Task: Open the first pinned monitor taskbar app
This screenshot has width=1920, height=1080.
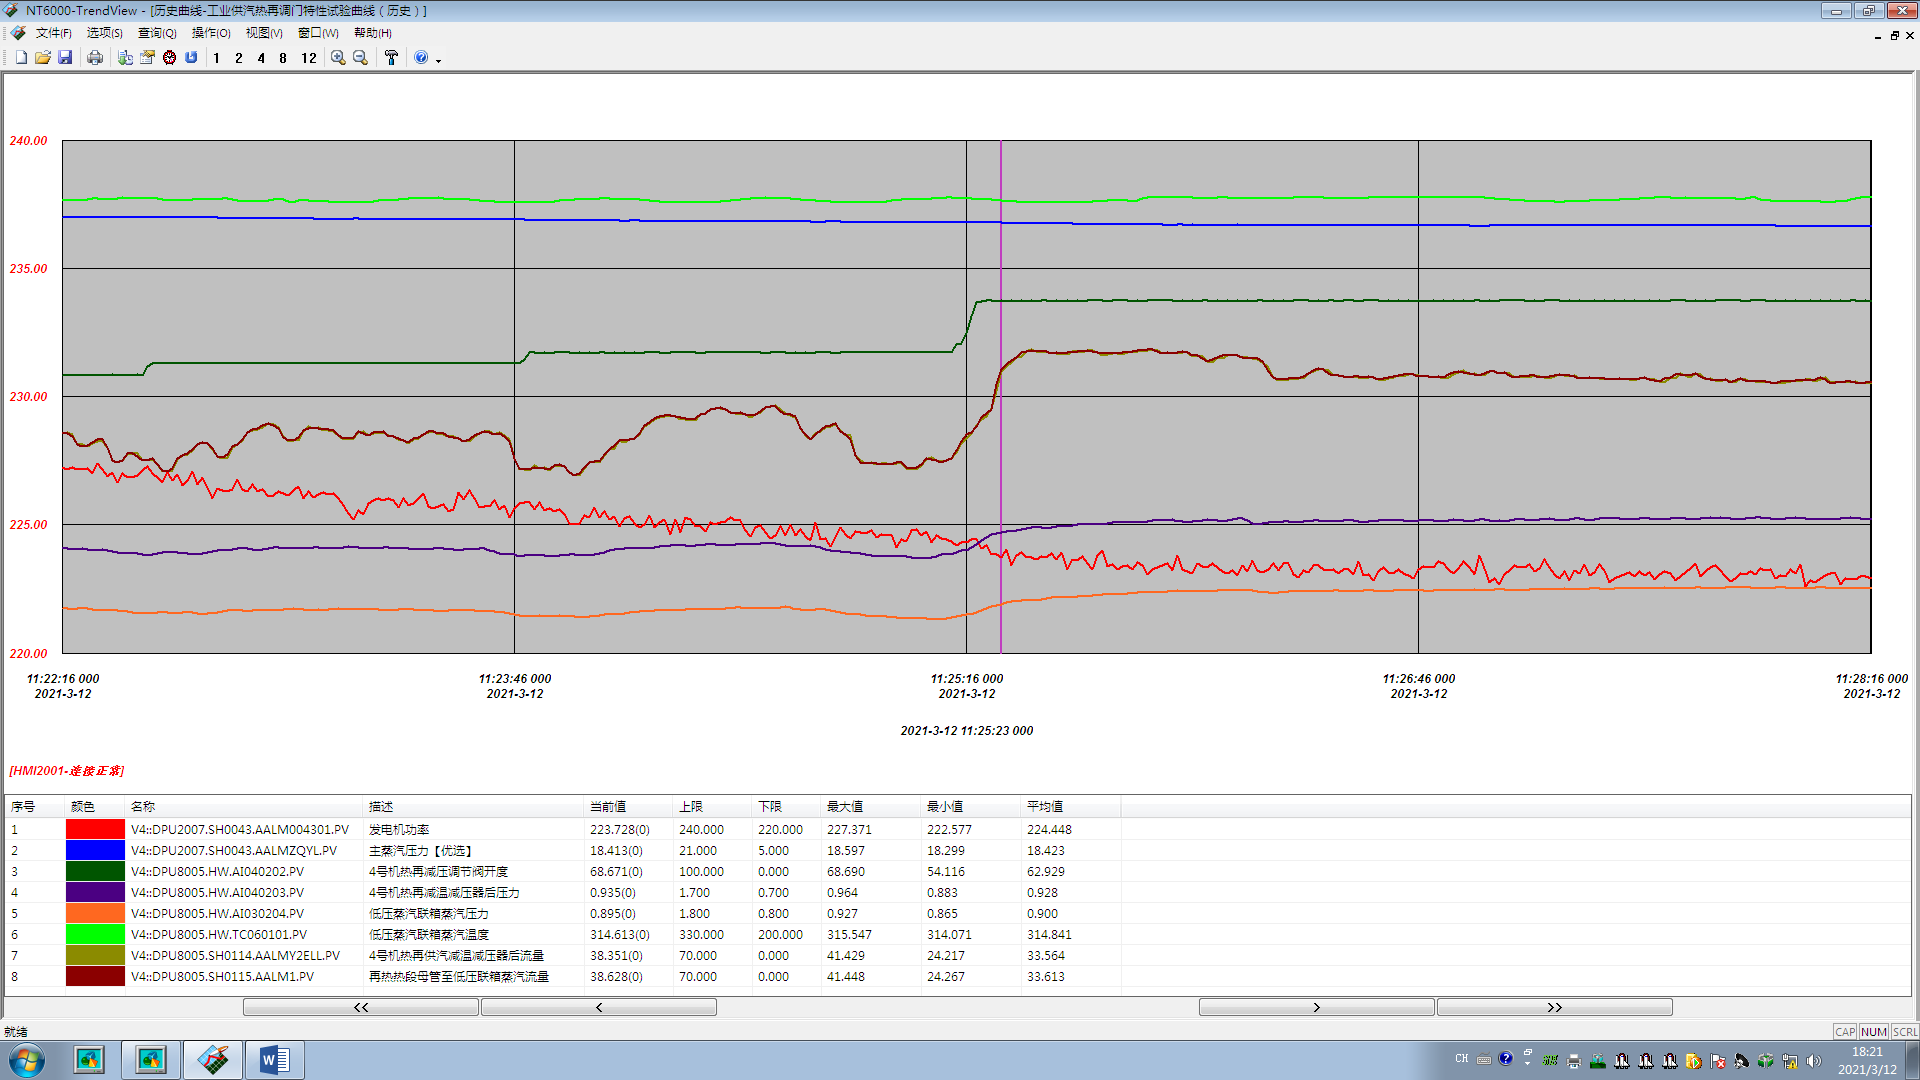Action: 89,1060
